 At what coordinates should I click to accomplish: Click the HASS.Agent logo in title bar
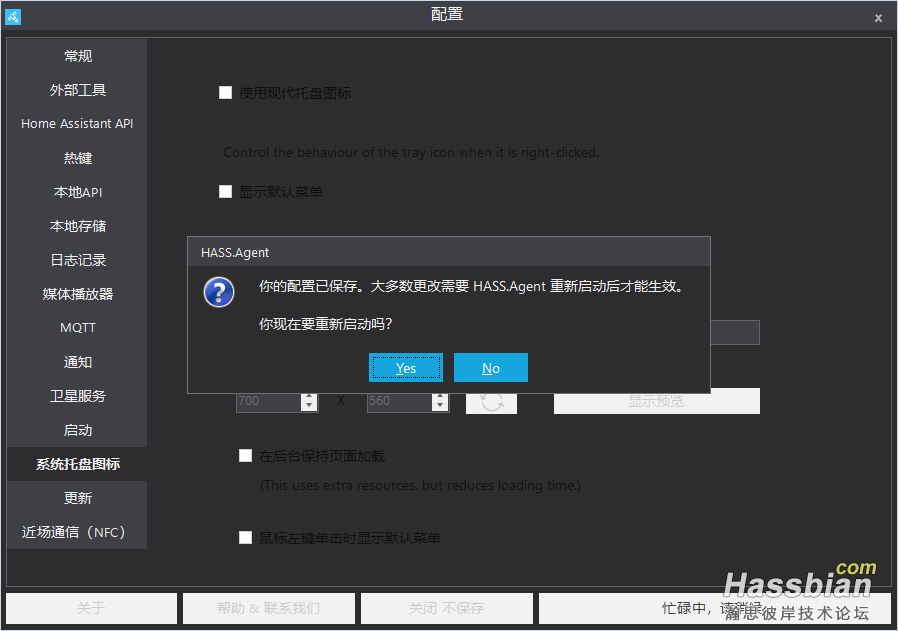pos(13,17)
